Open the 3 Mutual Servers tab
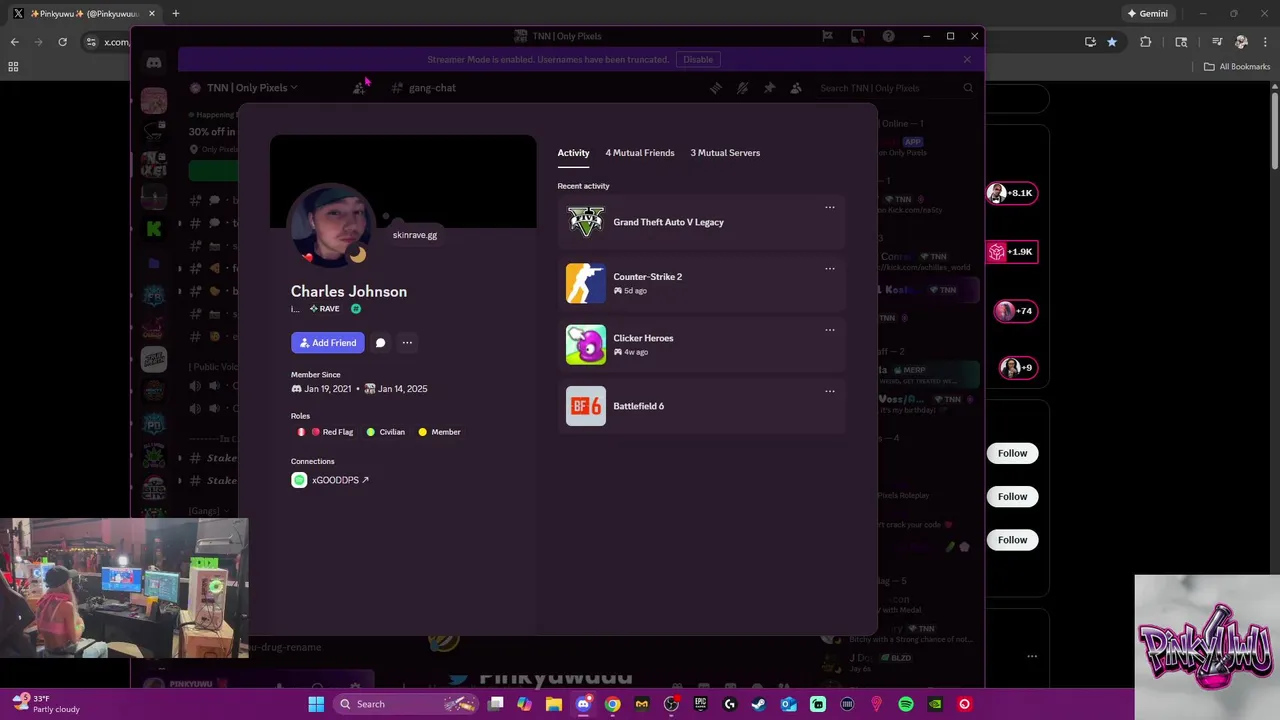 click(725, 153)
